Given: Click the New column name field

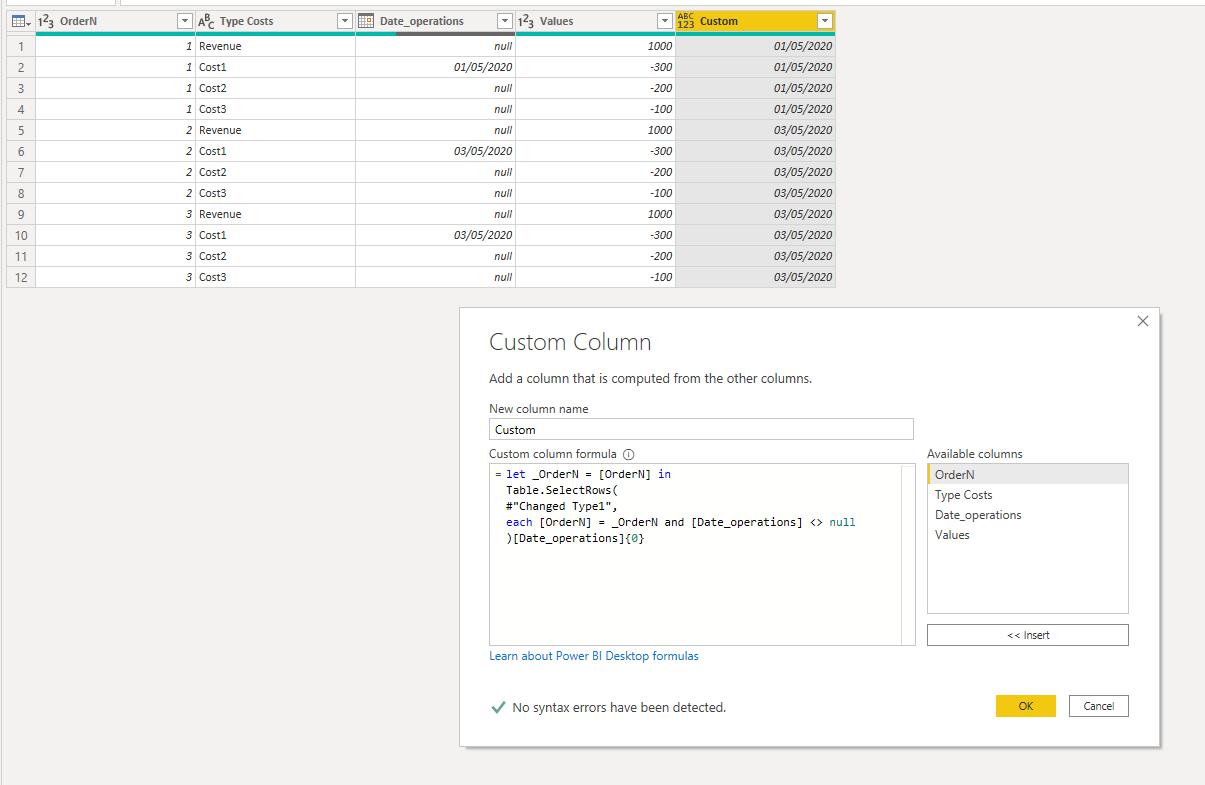Looking at the screenshot, I should [701, 429].
